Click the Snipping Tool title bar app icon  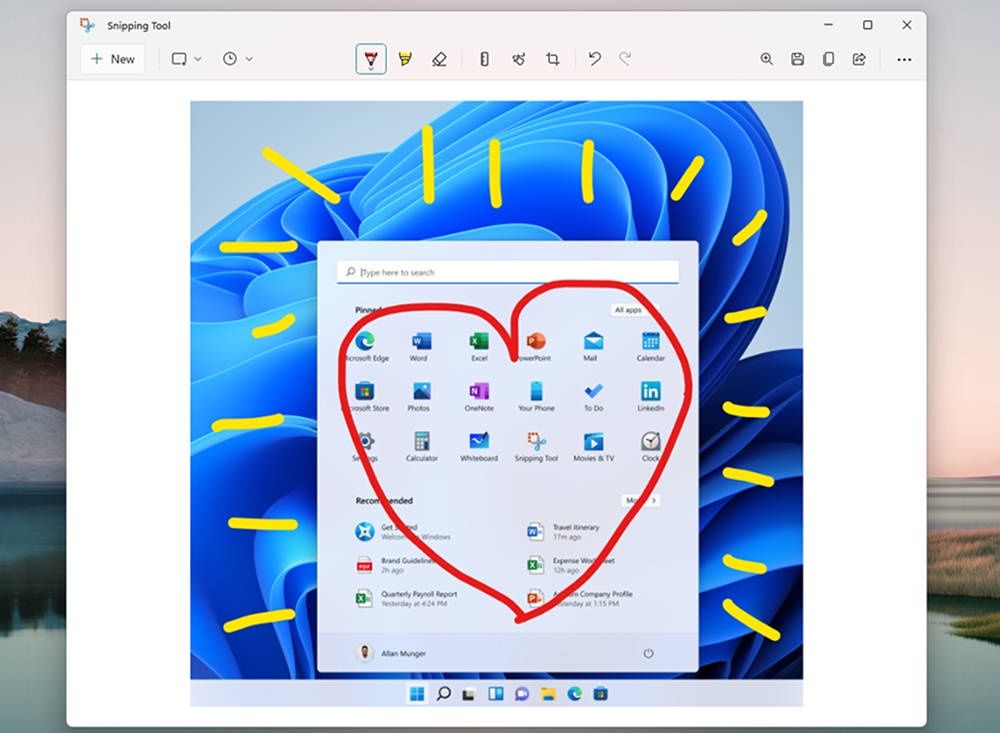[x=87, y=25]
